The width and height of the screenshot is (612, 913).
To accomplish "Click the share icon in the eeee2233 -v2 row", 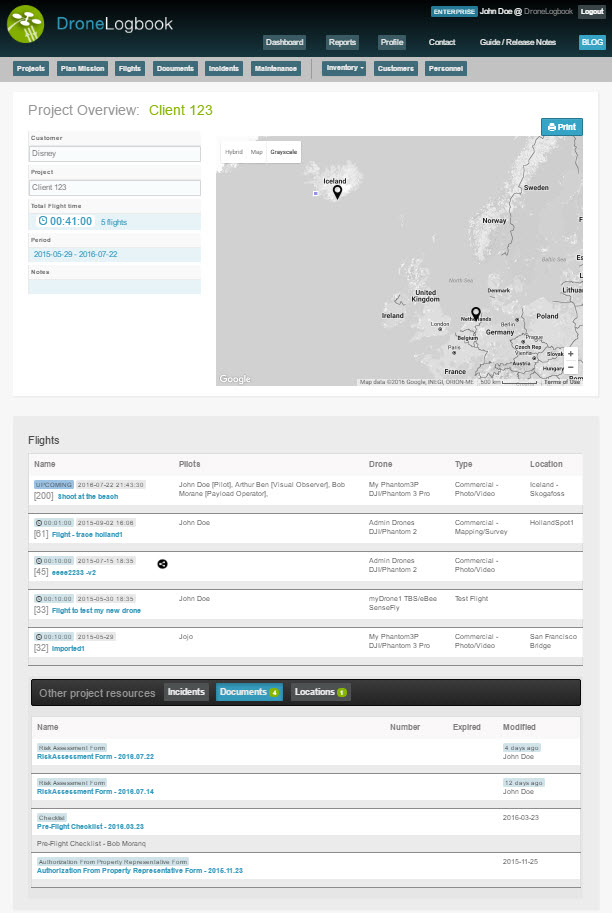I will tap(162, 564).
